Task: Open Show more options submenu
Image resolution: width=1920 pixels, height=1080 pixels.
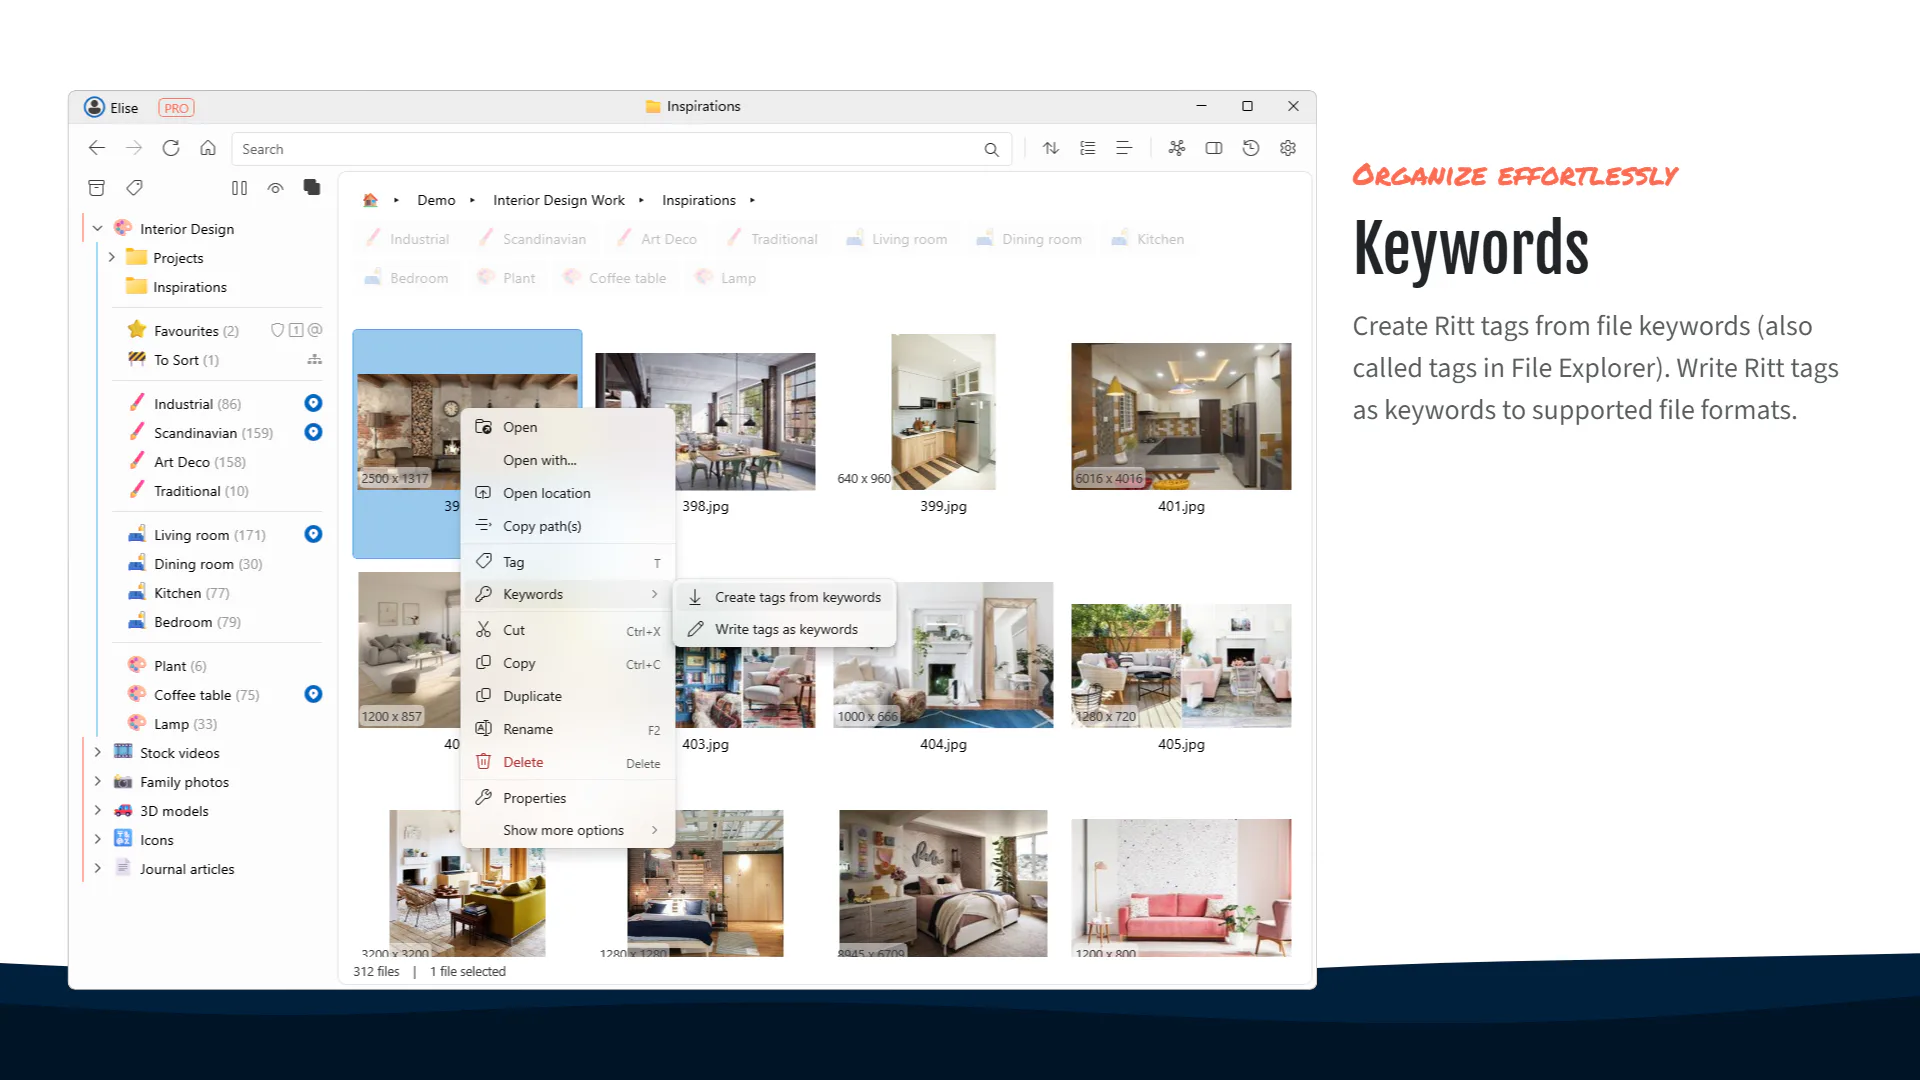Action: [568, 830]
